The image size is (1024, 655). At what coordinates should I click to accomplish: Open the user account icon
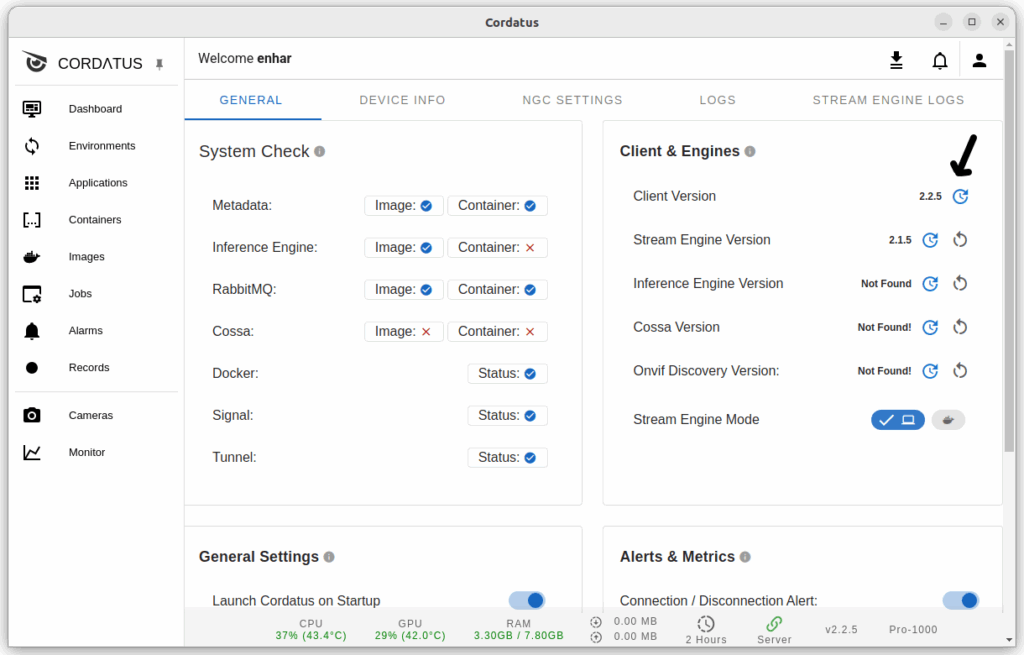coord(979,61)
